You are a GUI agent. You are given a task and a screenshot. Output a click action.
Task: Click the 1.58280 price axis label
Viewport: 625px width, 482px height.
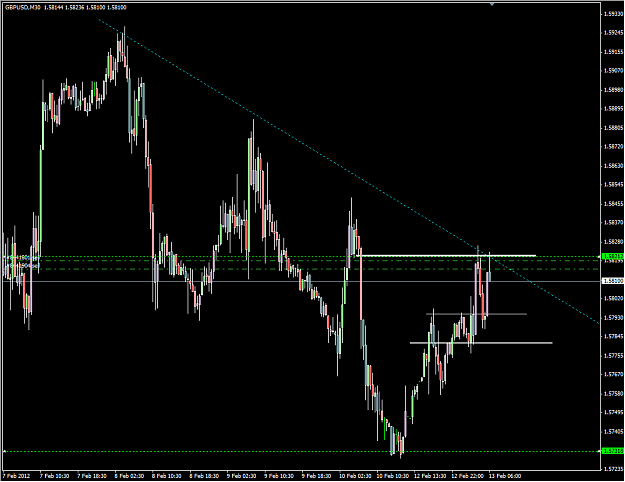tap(613, 242)
